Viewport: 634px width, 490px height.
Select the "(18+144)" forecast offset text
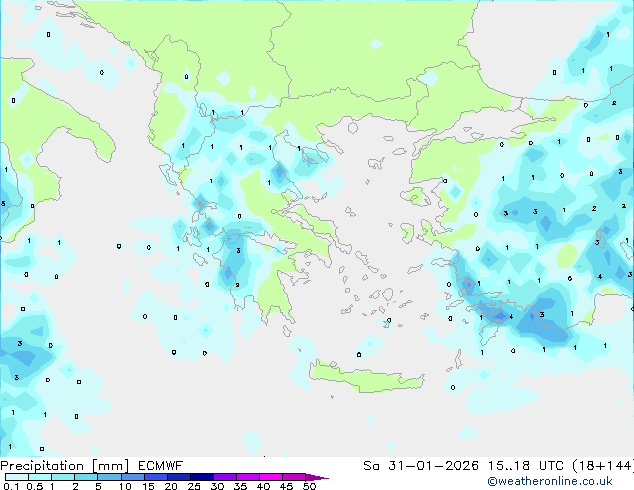pos(603,466)
